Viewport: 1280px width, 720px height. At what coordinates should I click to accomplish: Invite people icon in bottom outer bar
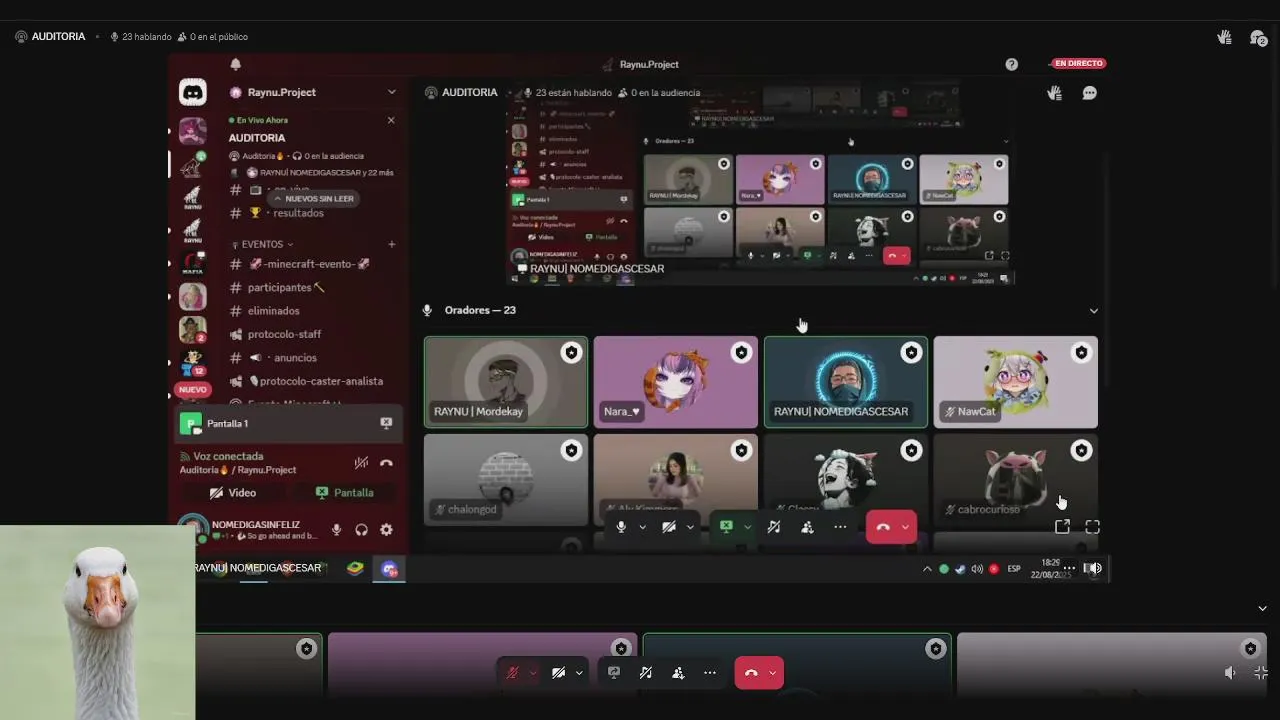click(x=678, y=673)
